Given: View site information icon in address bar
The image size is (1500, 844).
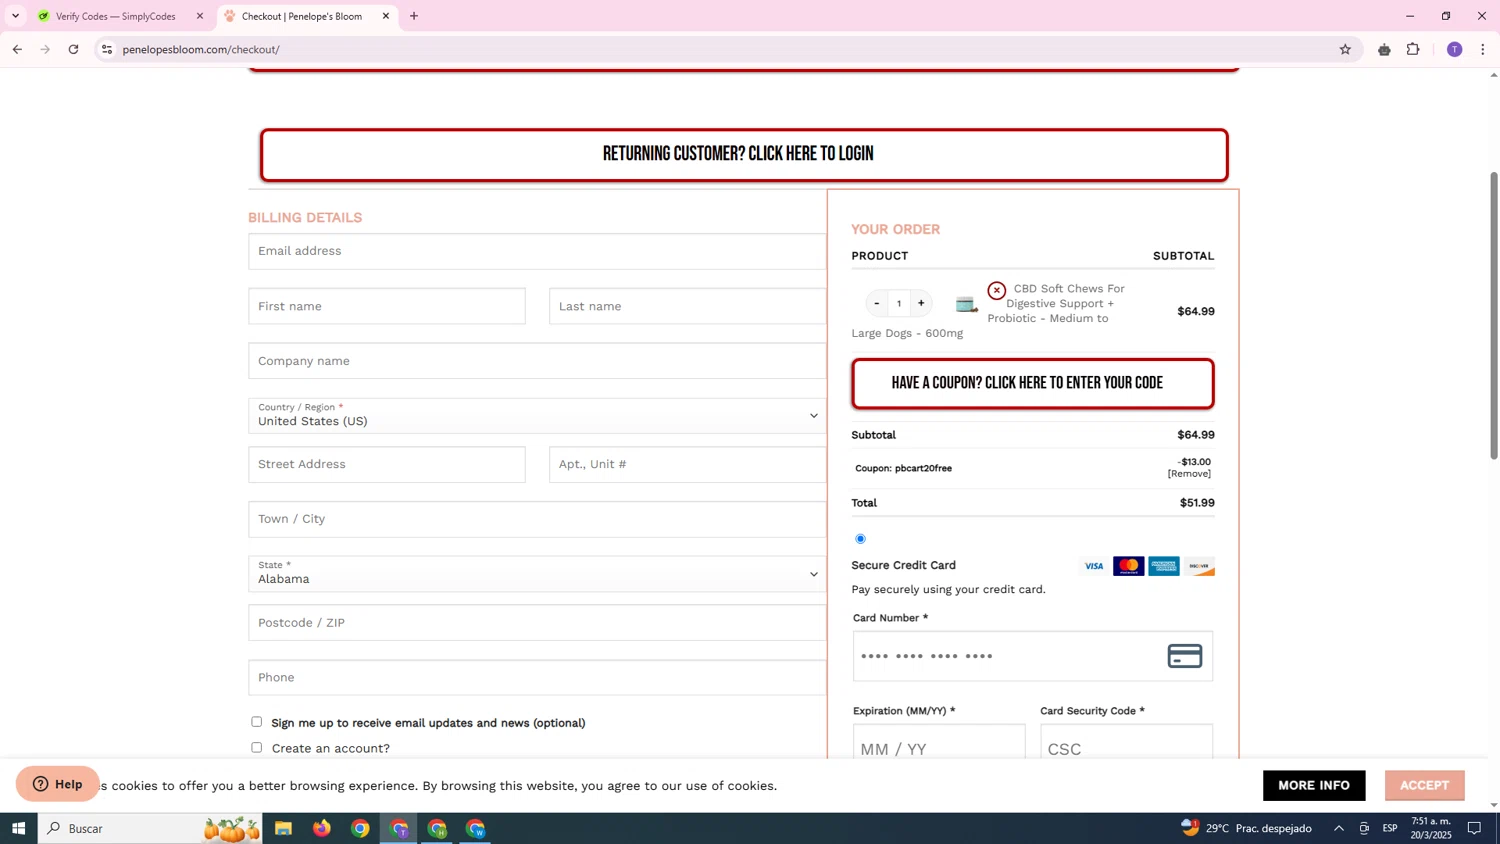Looking at the screenshot, I should click(x=107, y=49).
